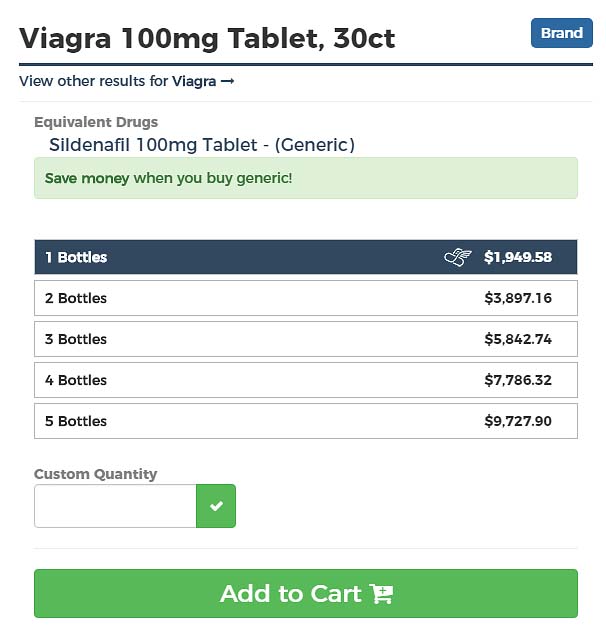
Task: Choose the 3 Bottles quantity
Action: click(x=306, y=339)
